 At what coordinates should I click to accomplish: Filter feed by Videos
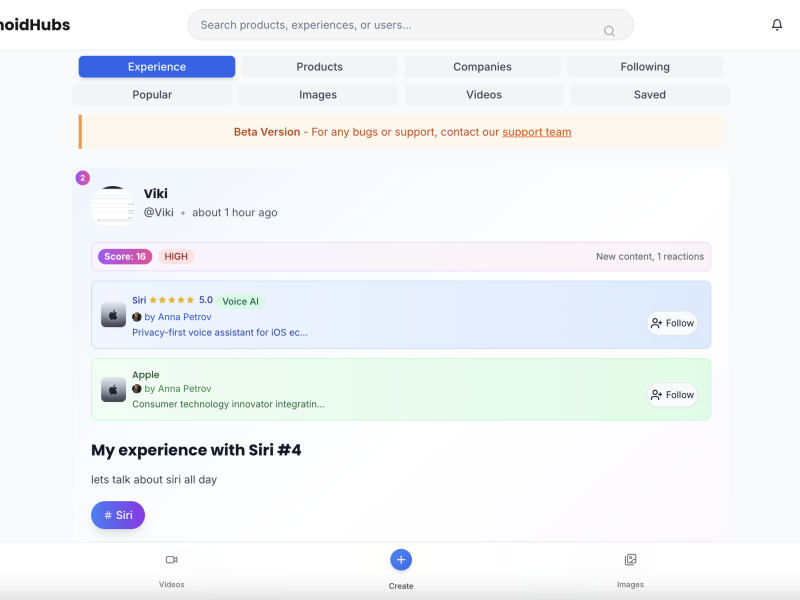click(484, 95)
